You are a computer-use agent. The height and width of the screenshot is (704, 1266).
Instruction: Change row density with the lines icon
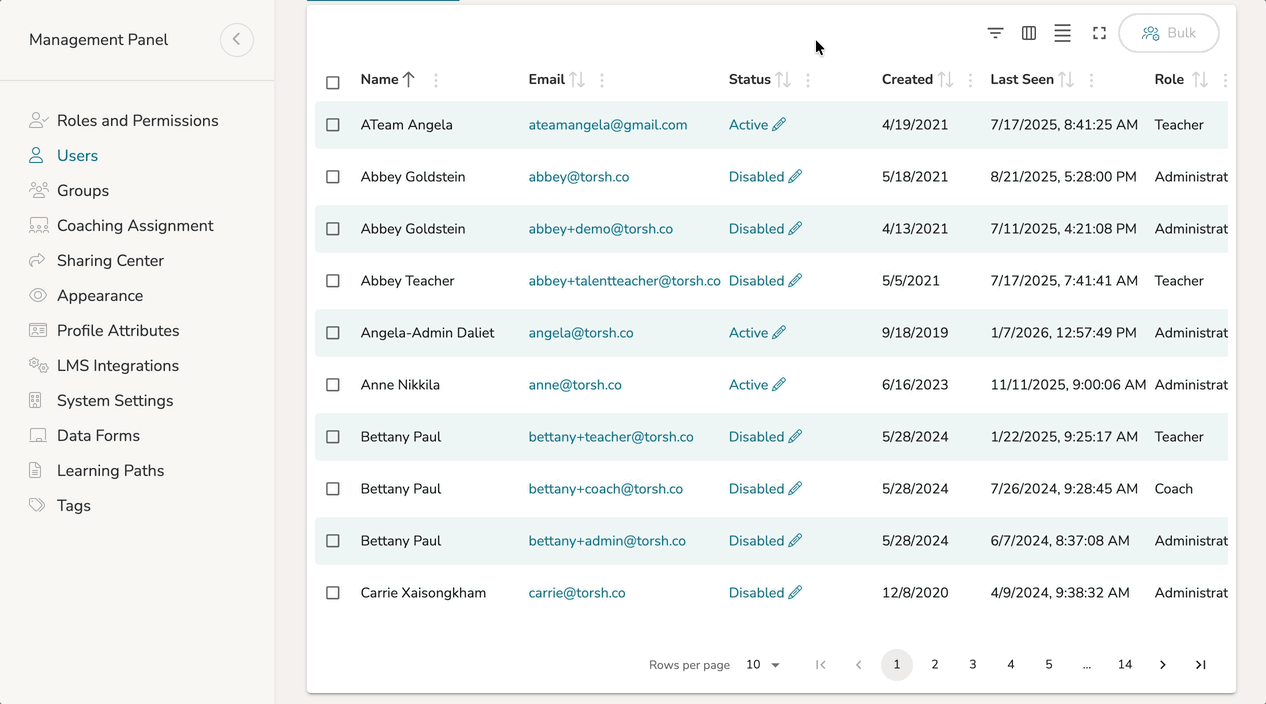(1062, 33)
